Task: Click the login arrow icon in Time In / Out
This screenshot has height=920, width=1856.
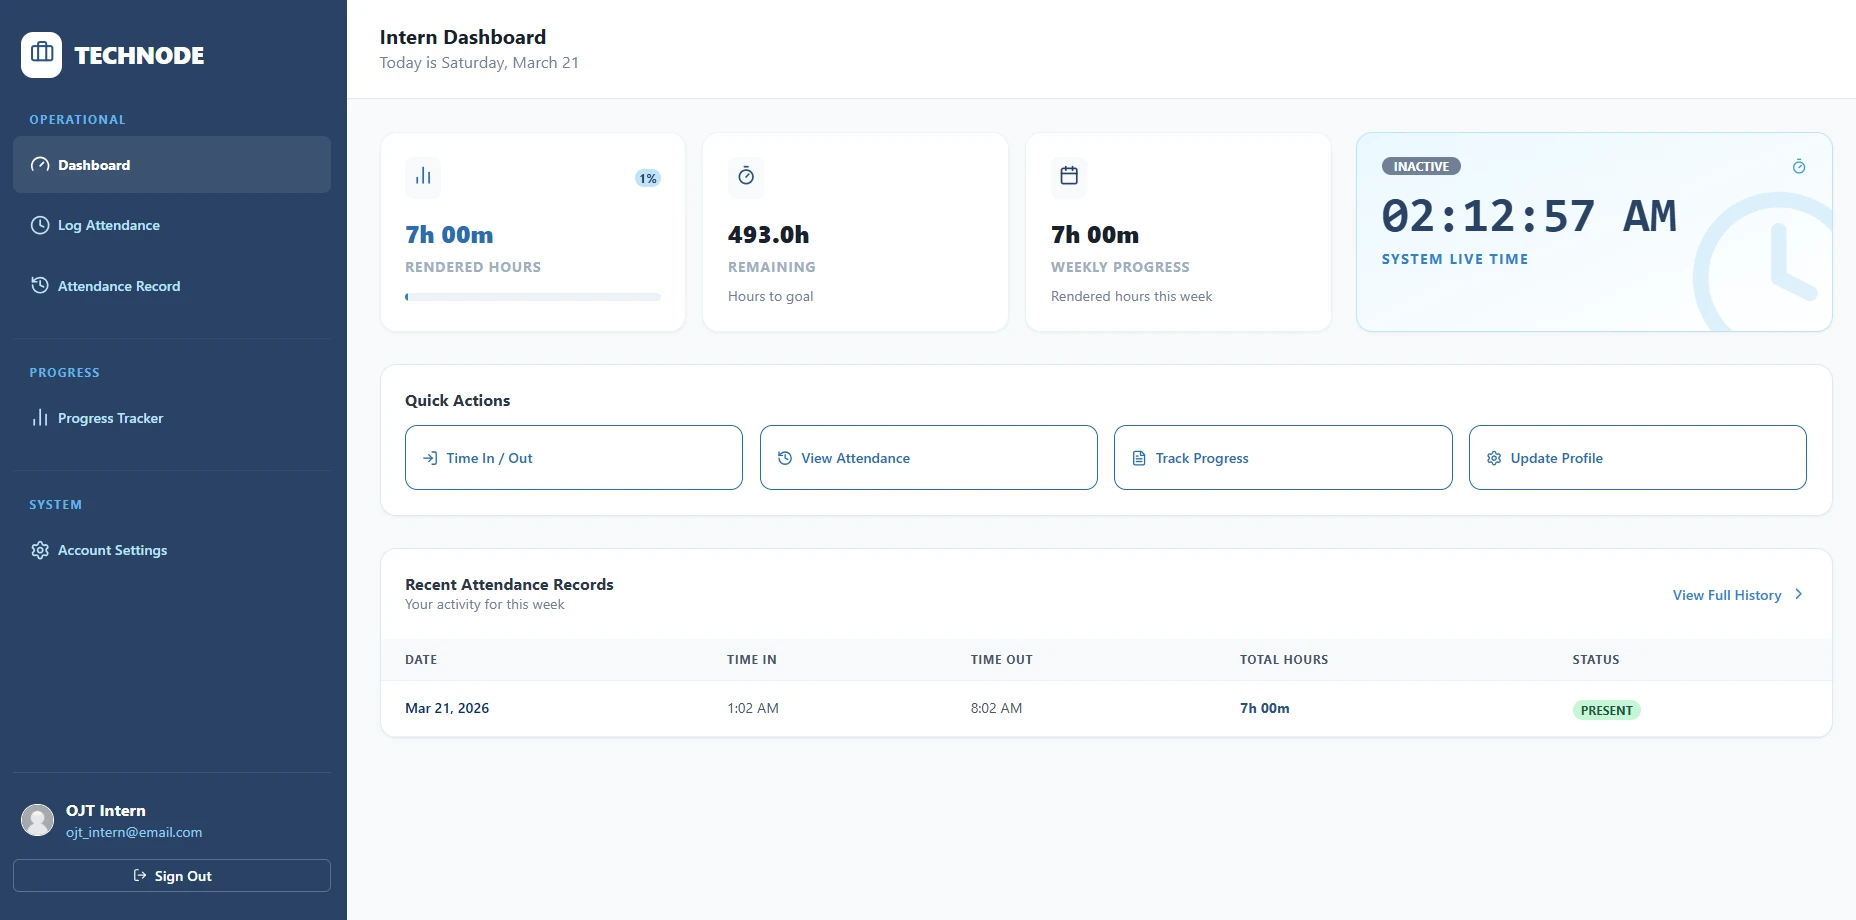Action: (x=430, y=458)
